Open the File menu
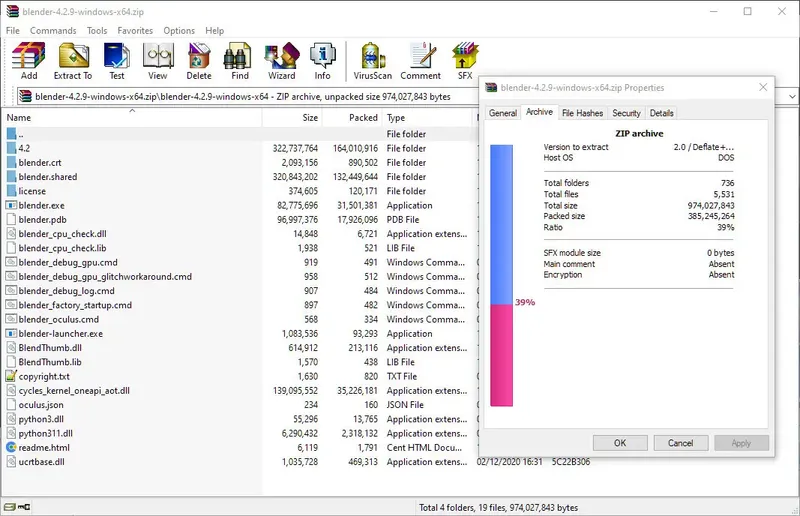 tap(13, 31)
